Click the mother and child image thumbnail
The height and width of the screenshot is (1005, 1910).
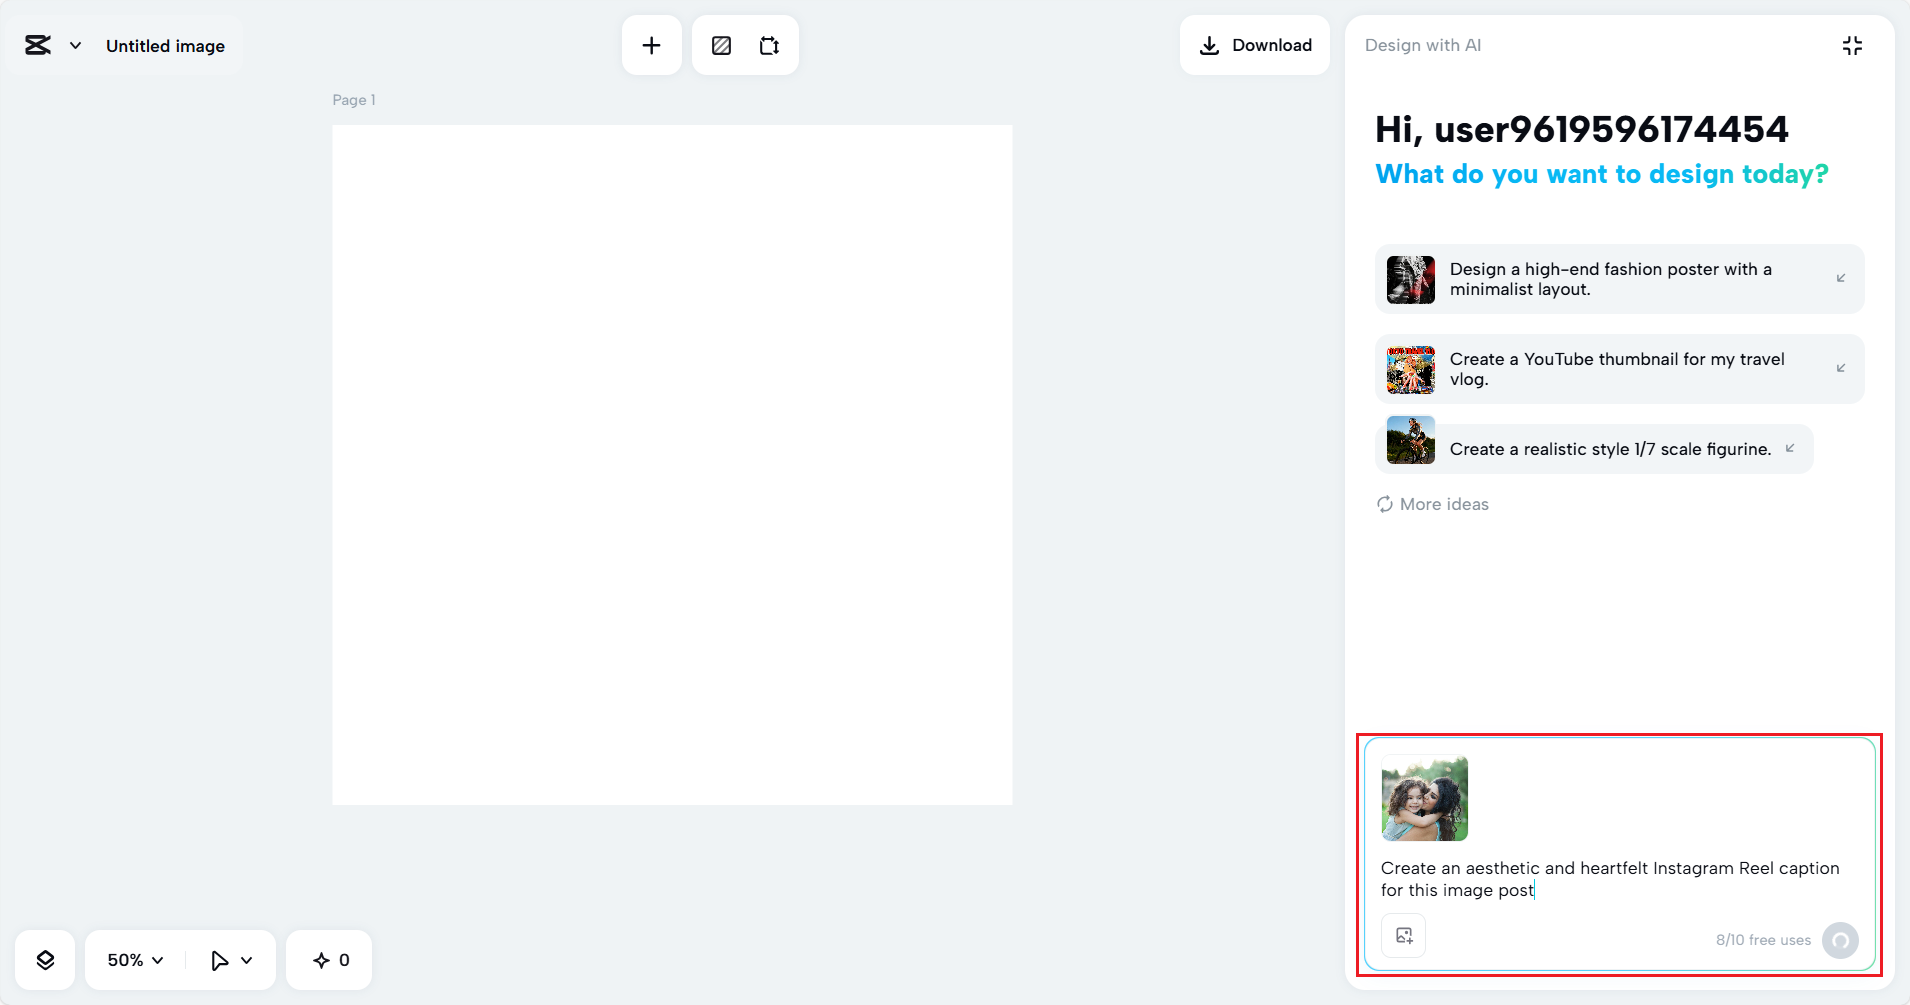pos(1424,798)
